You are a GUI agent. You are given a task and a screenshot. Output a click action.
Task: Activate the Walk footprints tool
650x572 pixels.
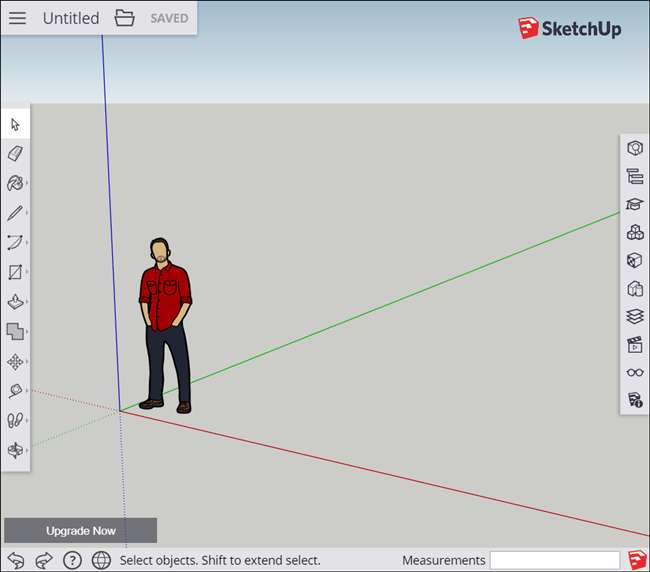(x=15, y=420)
